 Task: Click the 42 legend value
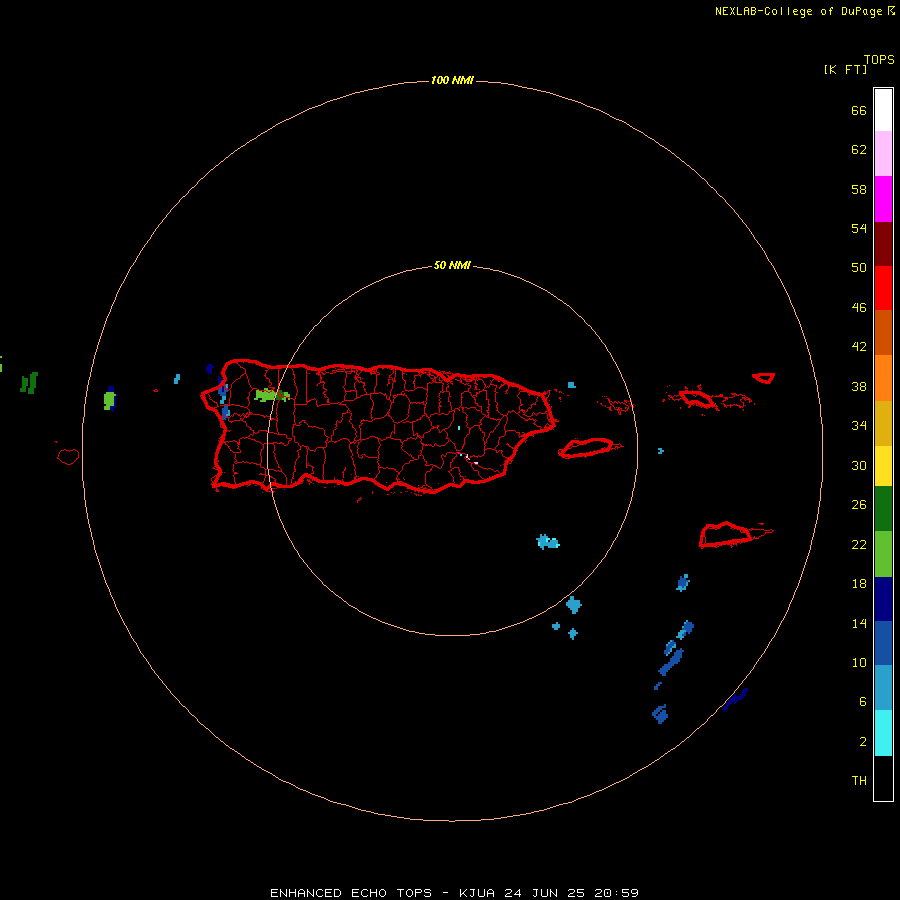pyautogui.click(x=859, y=347)
